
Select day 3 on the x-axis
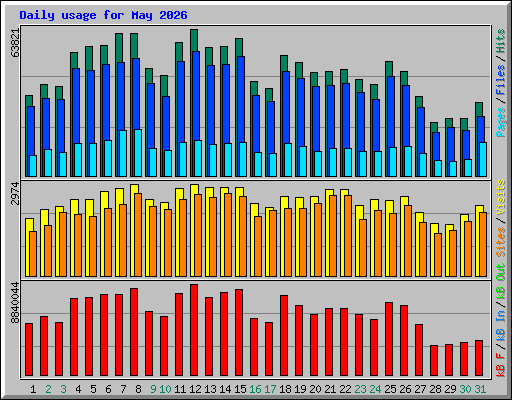click(63, 389)
